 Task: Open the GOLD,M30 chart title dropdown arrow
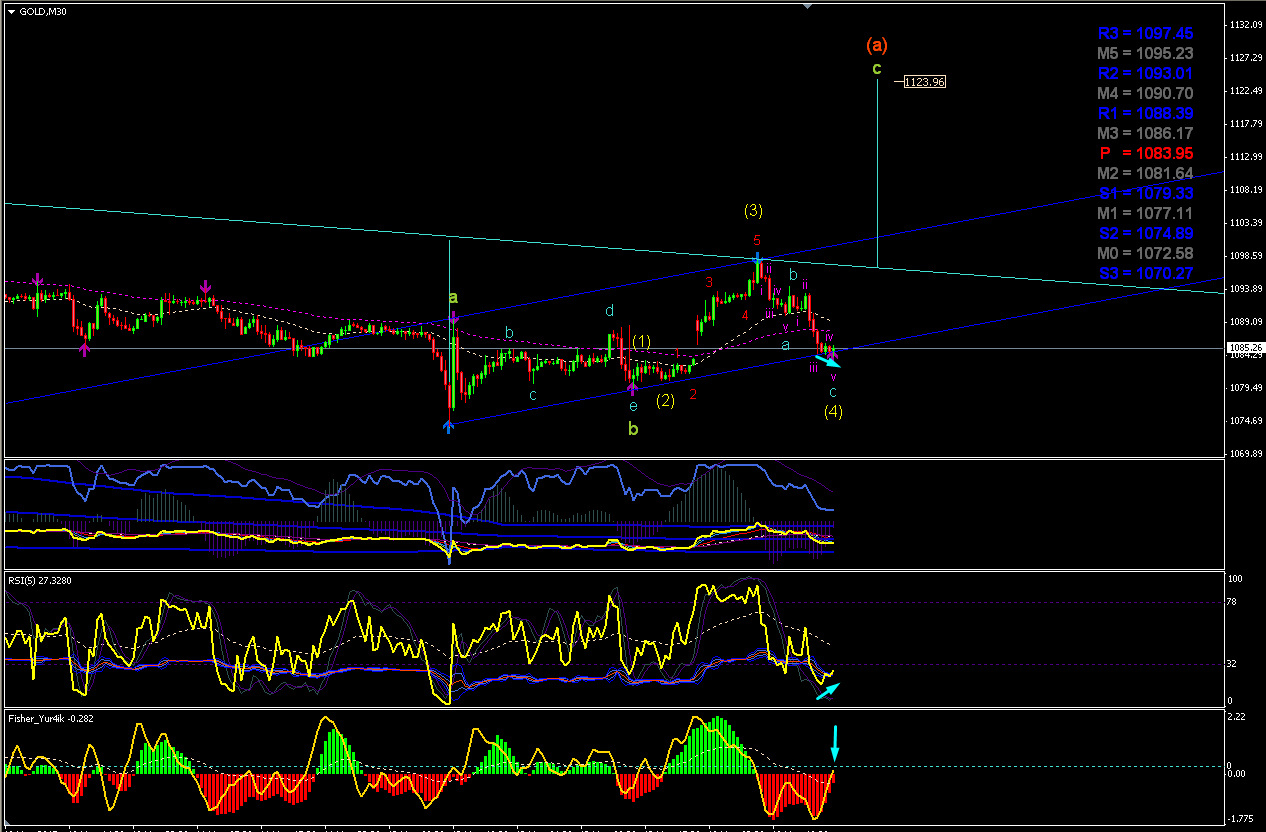tap(11, 12)
